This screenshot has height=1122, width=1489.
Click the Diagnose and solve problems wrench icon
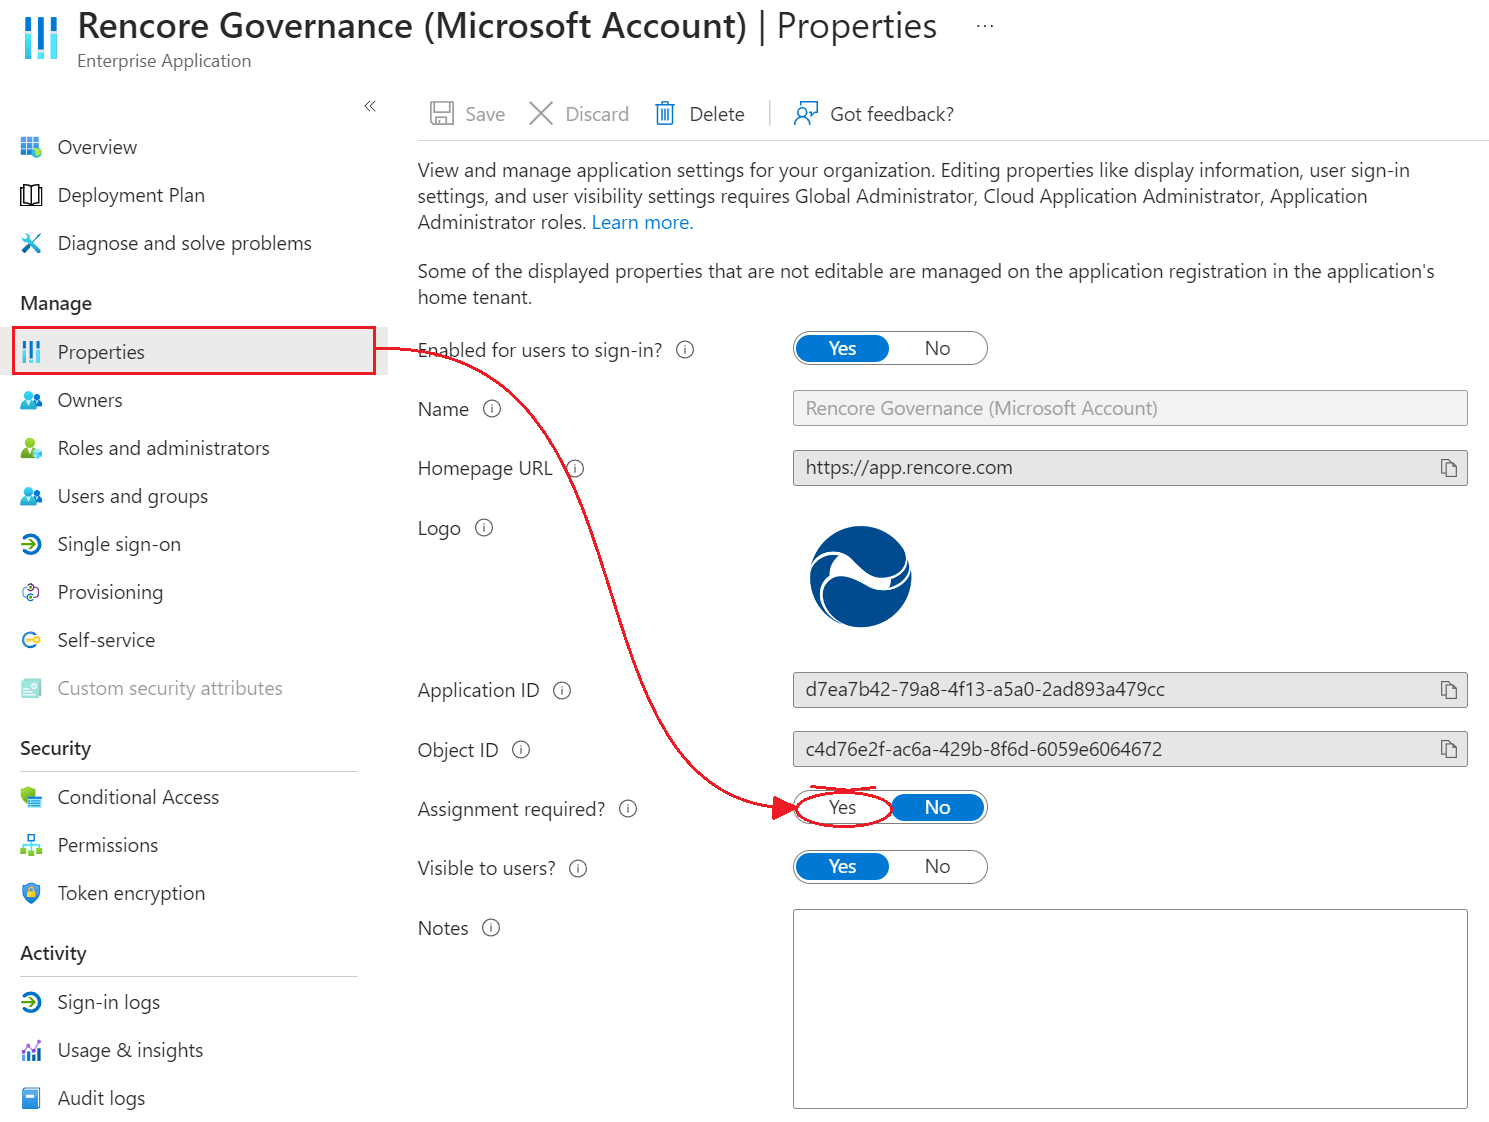tap(31, 243)
